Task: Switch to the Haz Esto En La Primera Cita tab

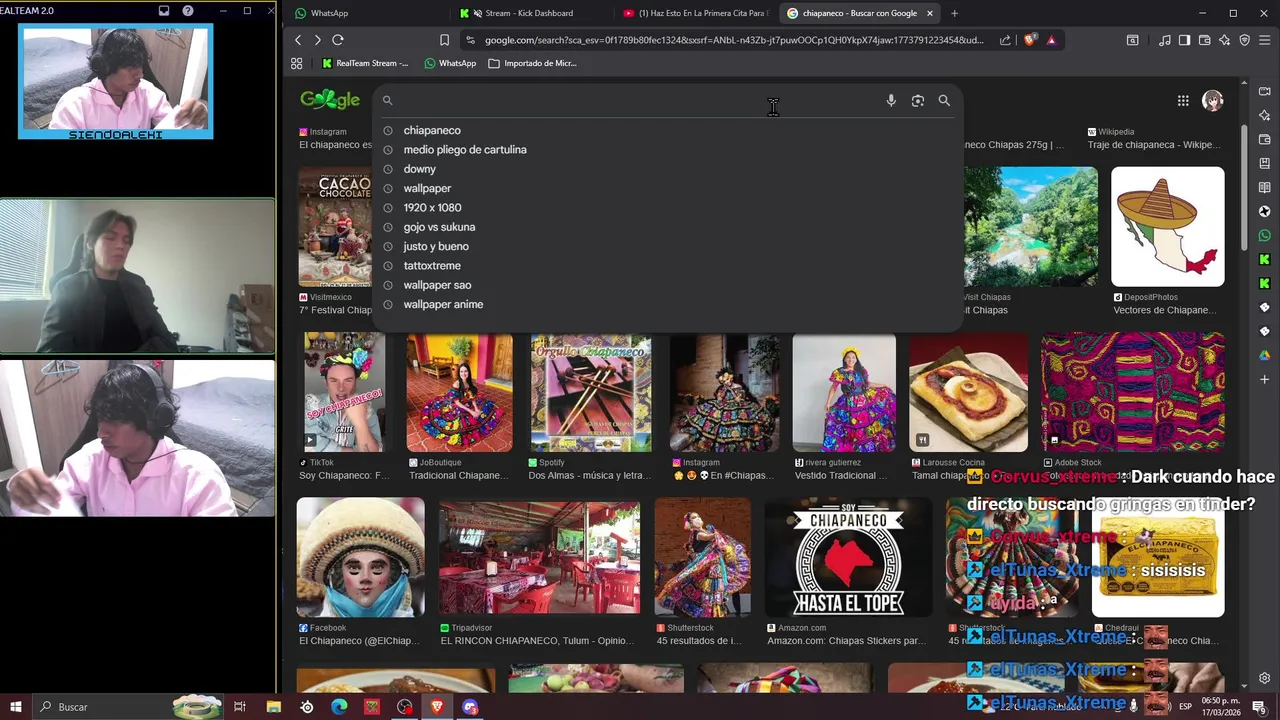Action: coord(695,13)
